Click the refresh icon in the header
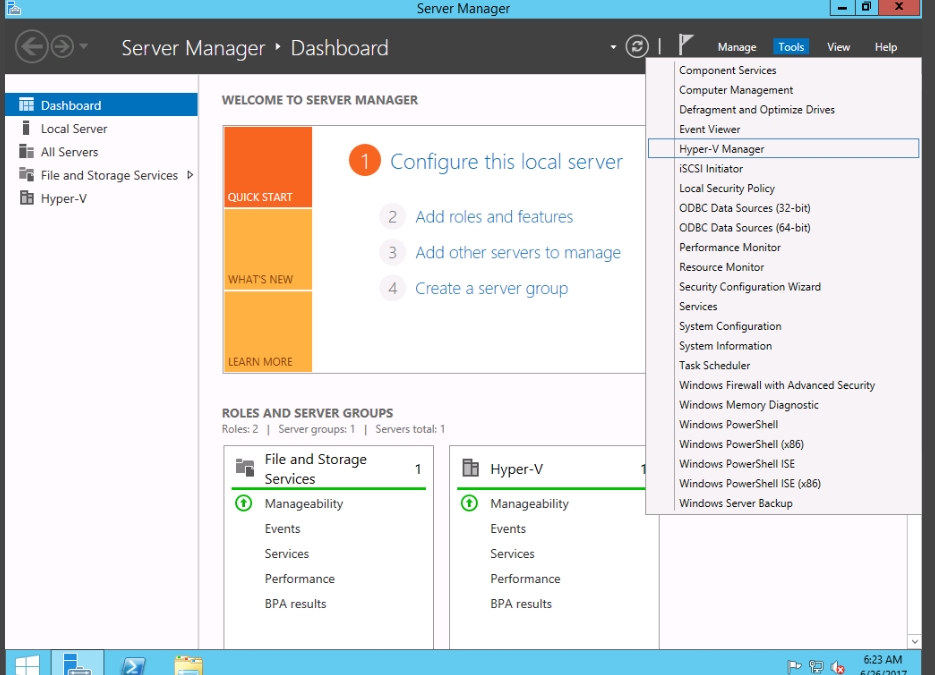Screen dimensions: 935x675 click(637, 47)
